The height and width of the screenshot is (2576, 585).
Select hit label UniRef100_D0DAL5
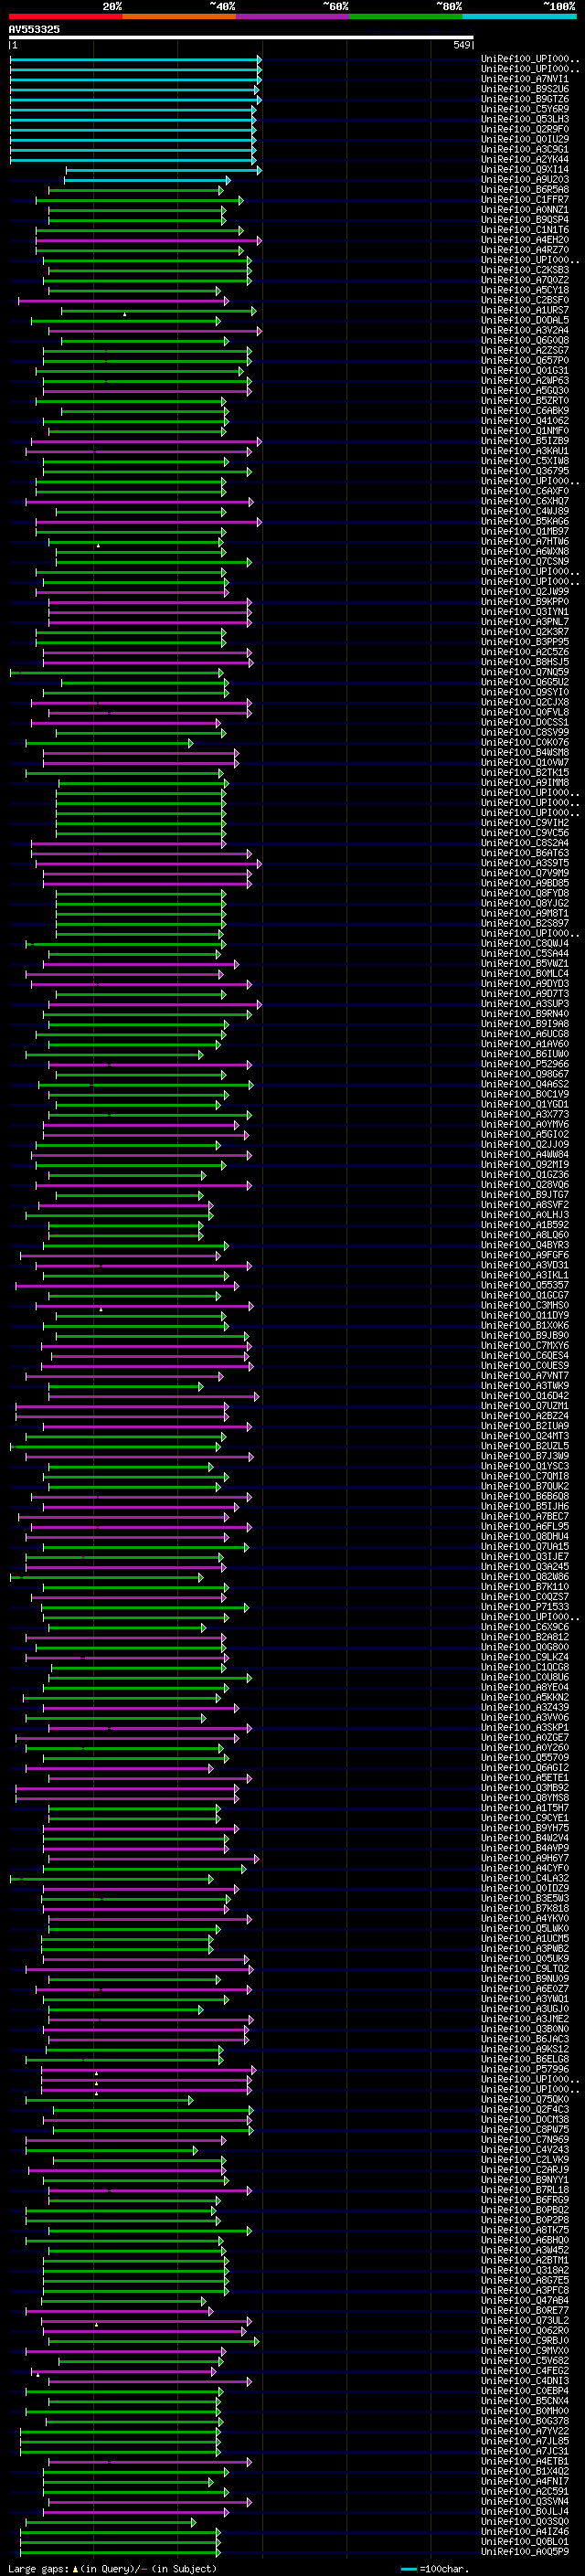525,320
